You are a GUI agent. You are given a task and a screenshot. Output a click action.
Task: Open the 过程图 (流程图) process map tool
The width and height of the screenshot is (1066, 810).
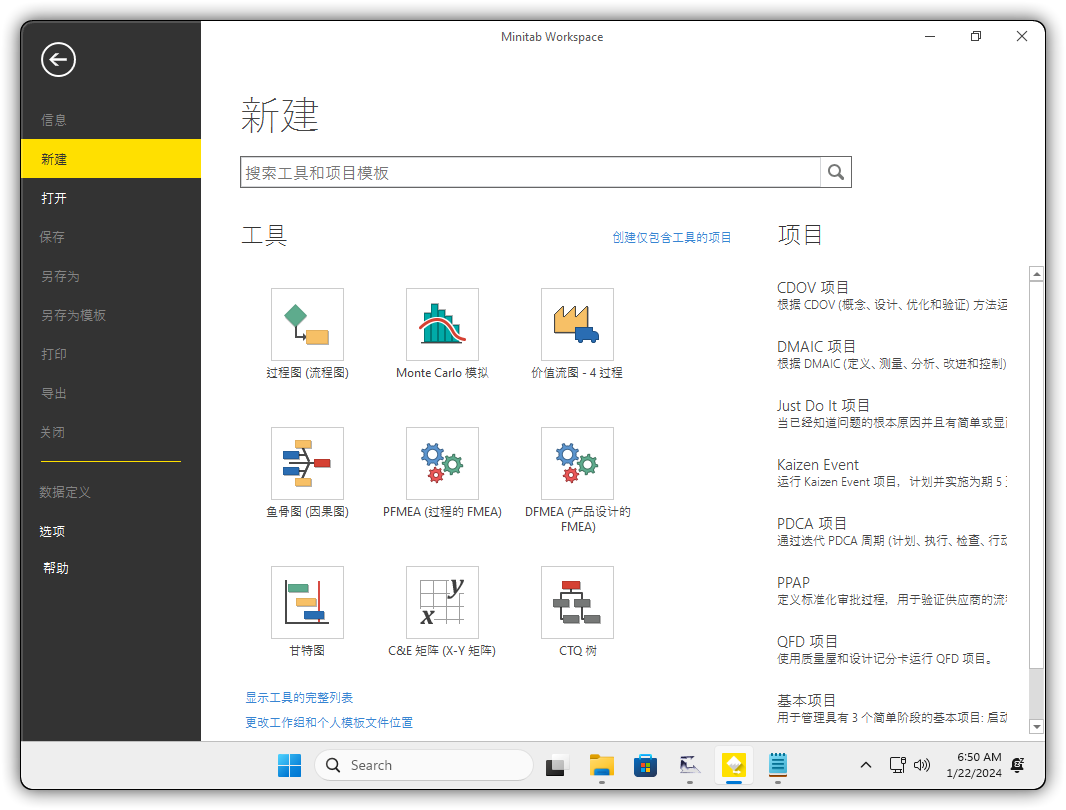[307, 324]
